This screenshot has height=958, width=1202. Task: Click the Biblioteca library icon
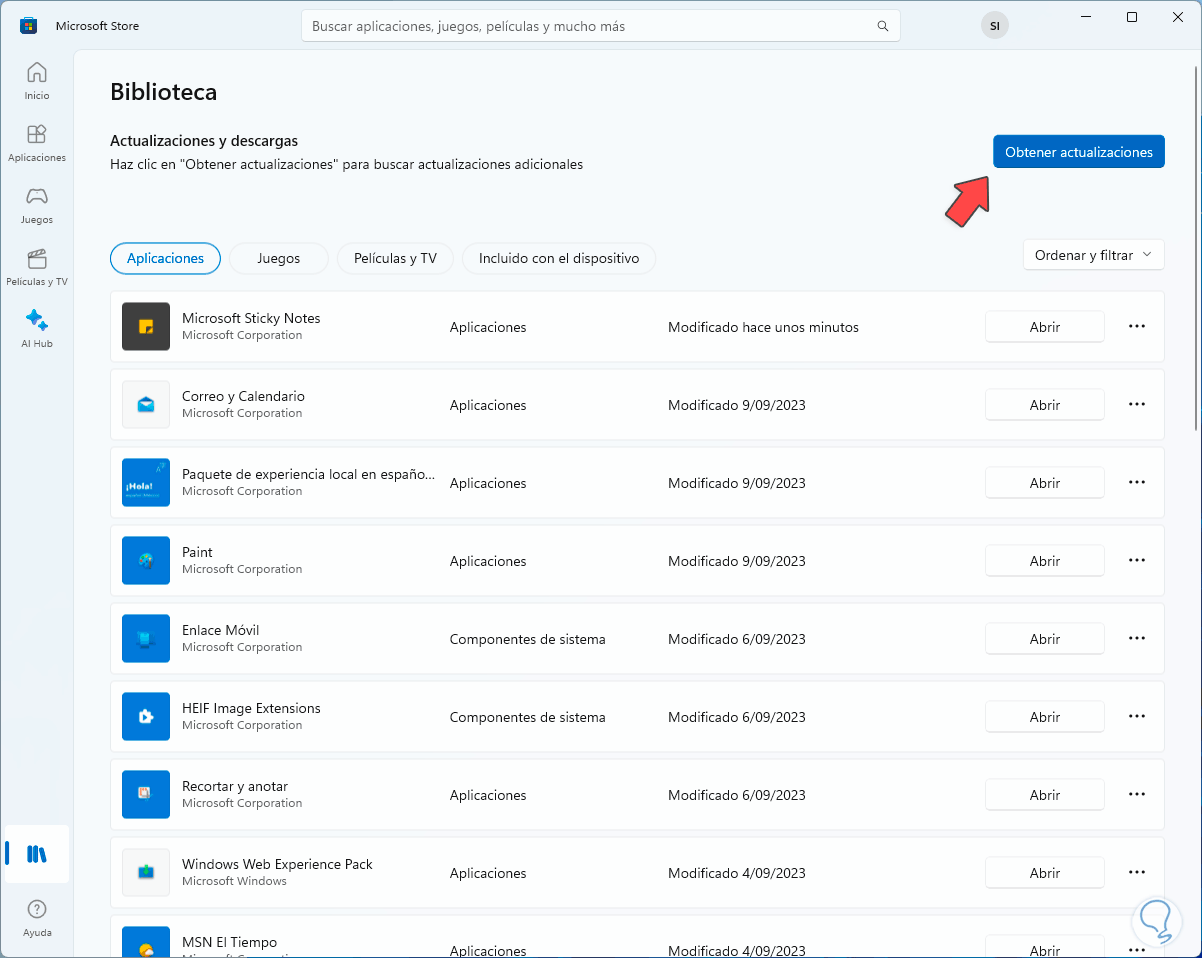[x=36, y=854]
